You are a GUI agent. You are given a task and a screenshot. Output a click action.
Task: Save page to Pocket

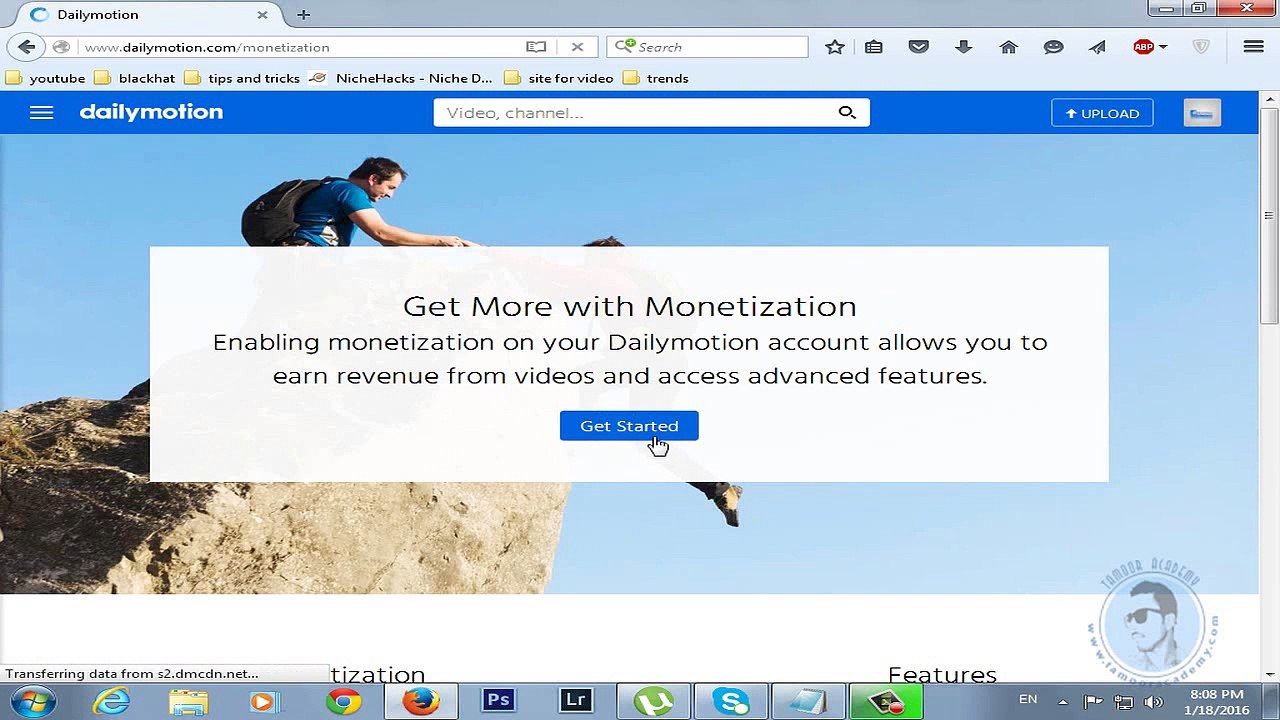coord(919,47)
